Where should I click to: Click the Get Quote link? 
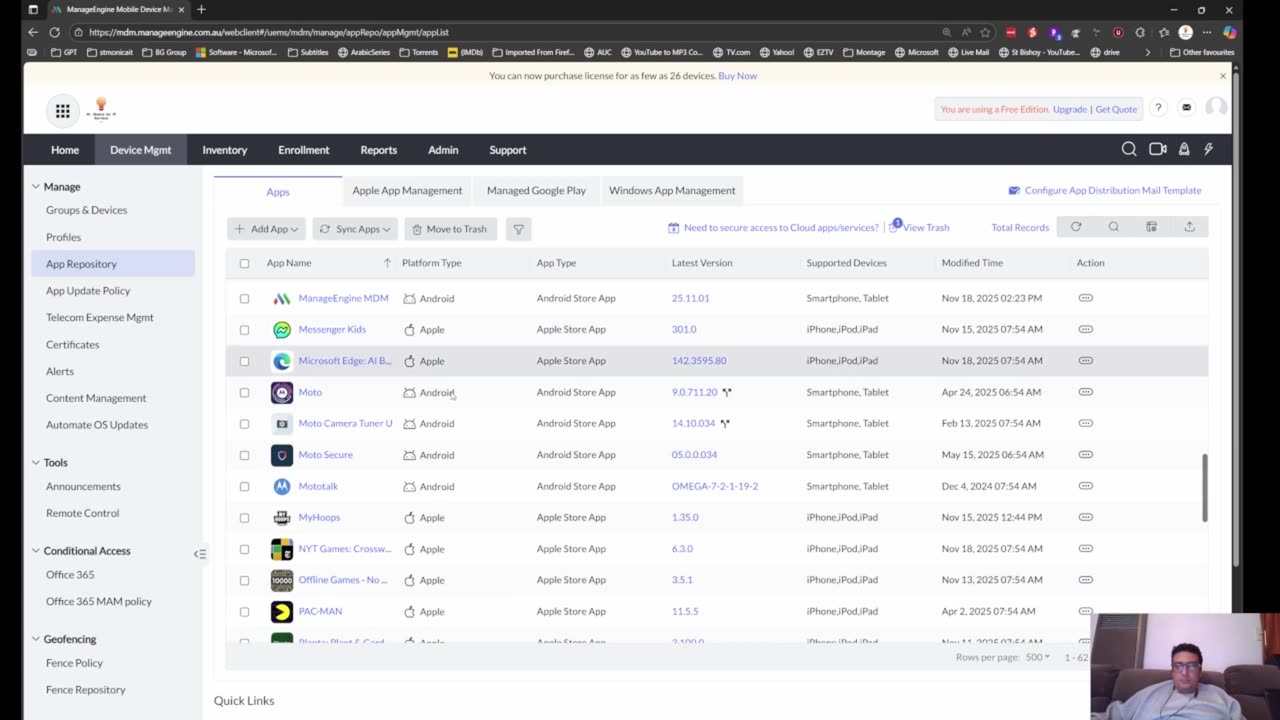(x=1116, y=109)
